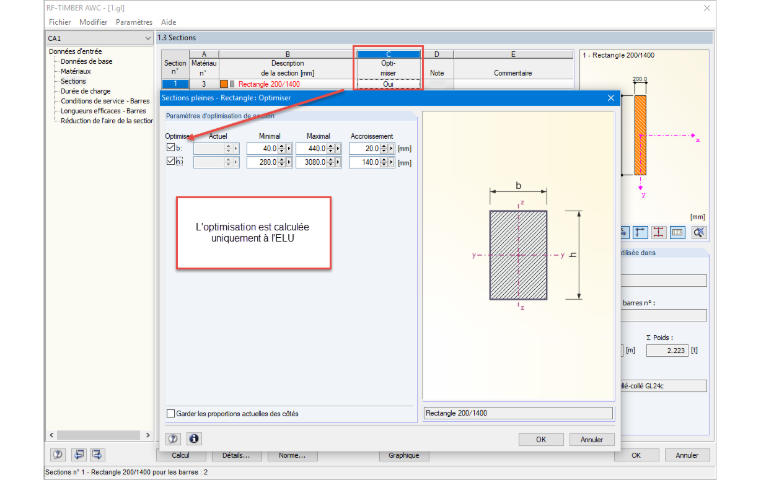
Task: Adjust the maximal h value spinner
Action: pos(331,162)
